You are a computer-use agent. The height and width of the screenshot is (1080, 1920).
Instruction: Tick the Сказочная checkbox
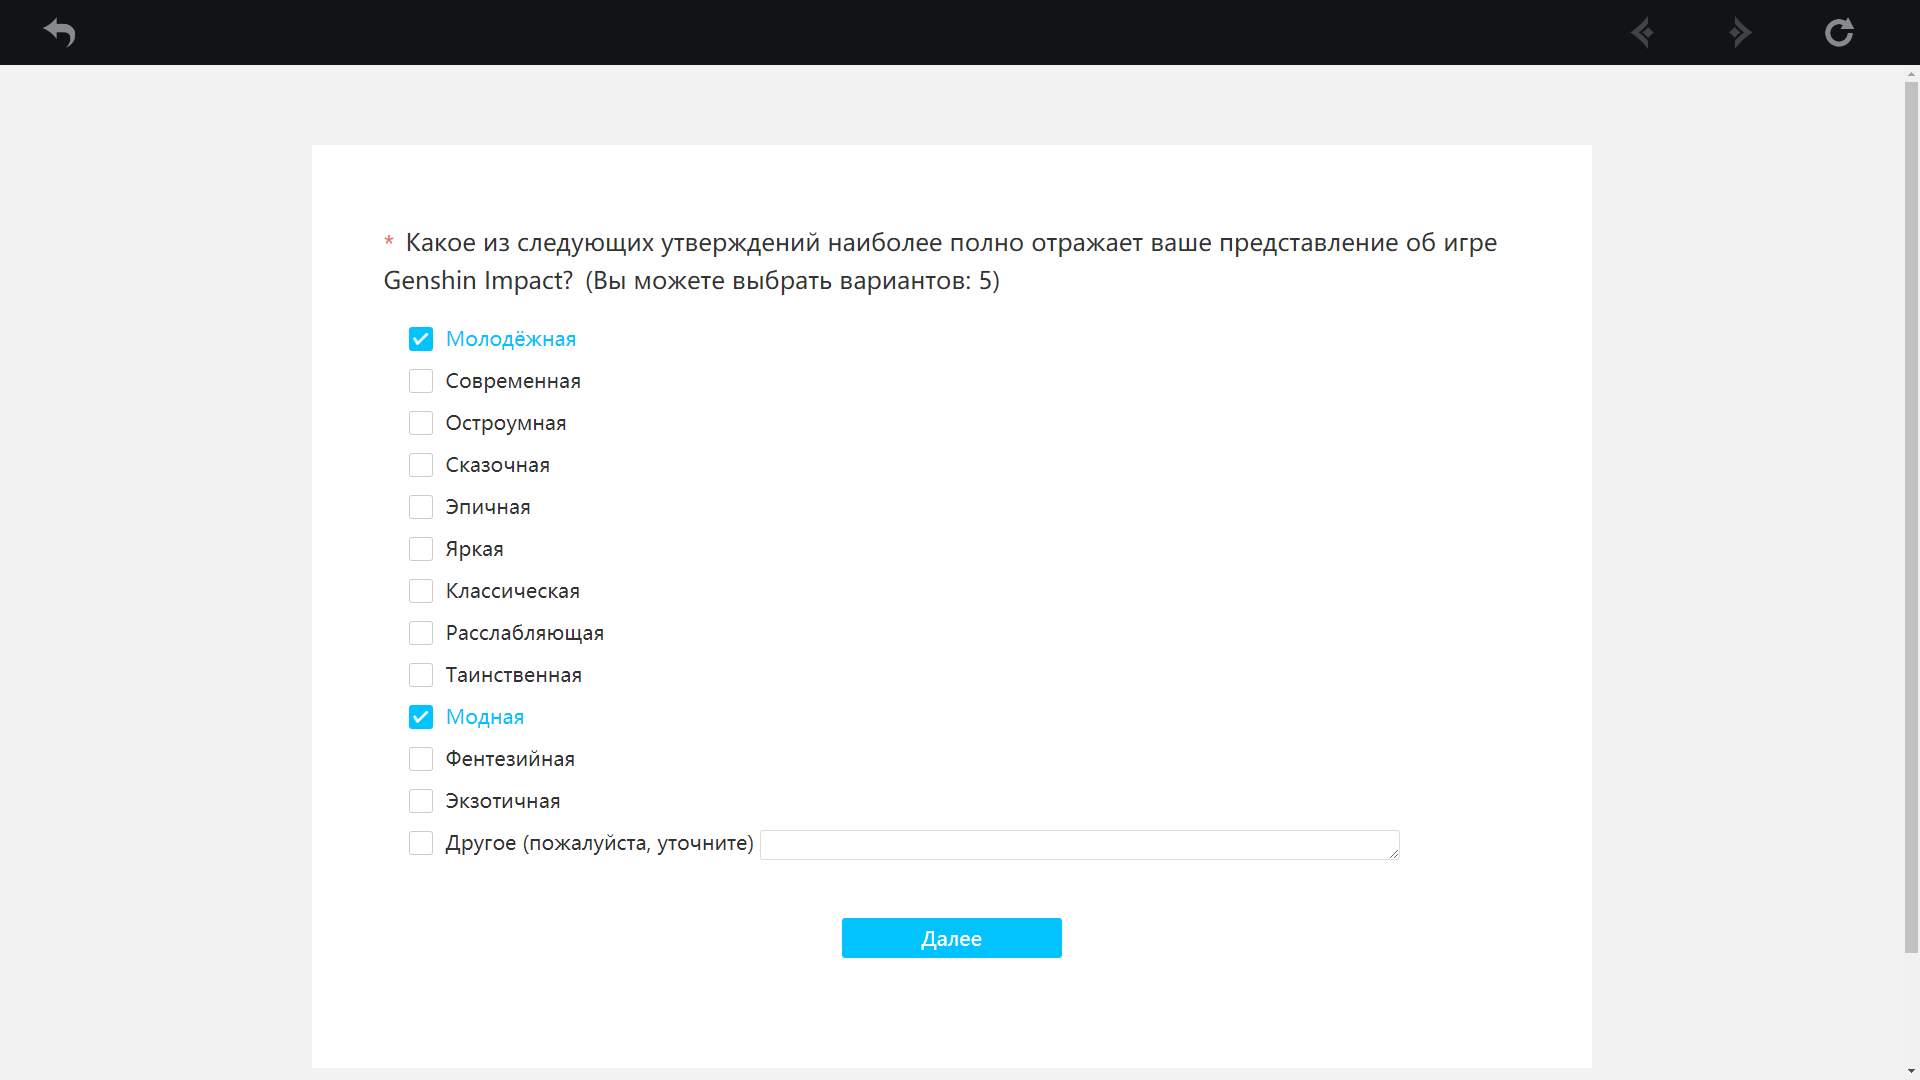coord(421,465)
